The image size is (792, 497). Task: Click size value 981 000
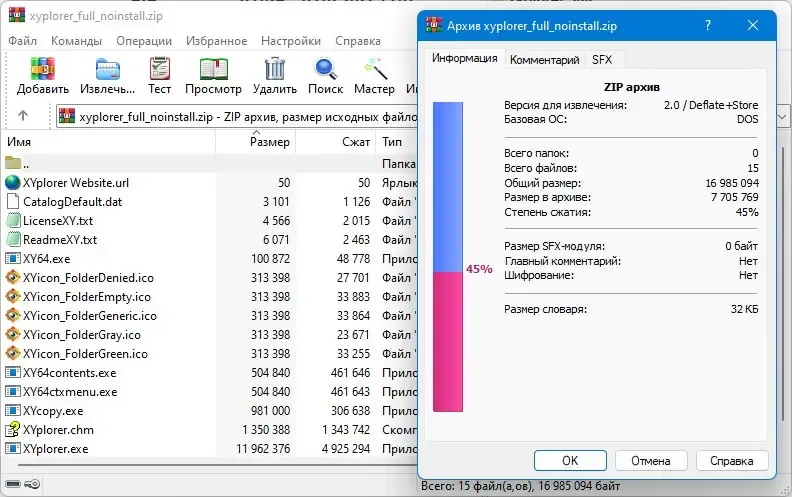tap(270, 411)
